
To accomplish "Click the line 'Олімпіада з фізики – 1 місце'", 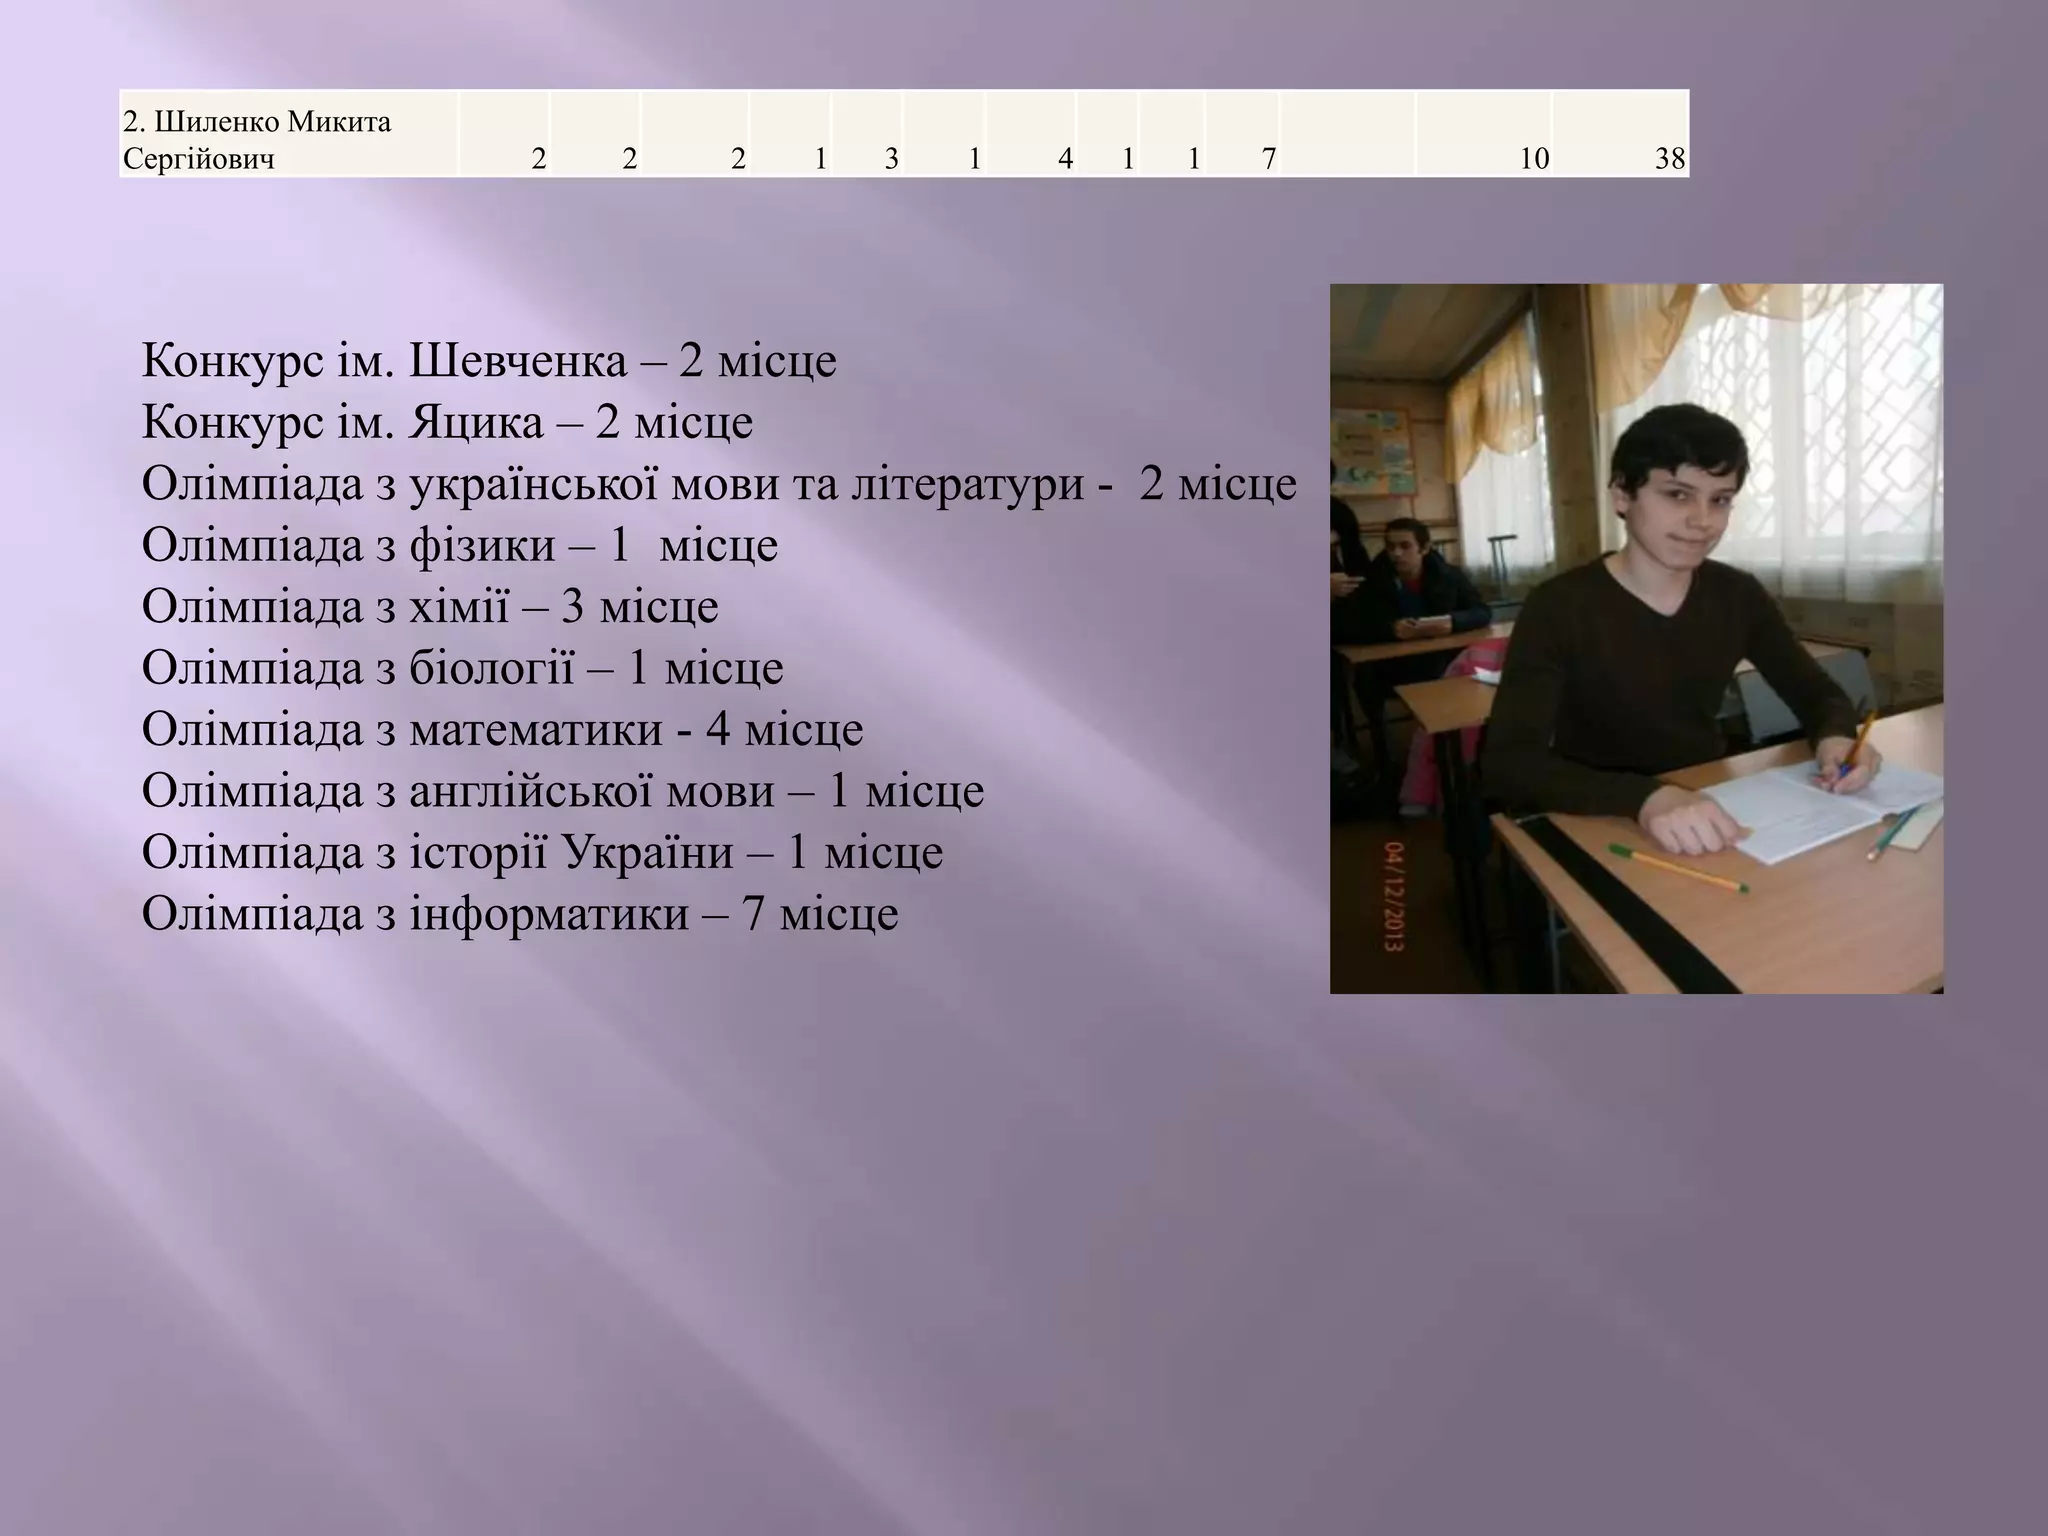I will pyautogui.click(x=460, y=545).
